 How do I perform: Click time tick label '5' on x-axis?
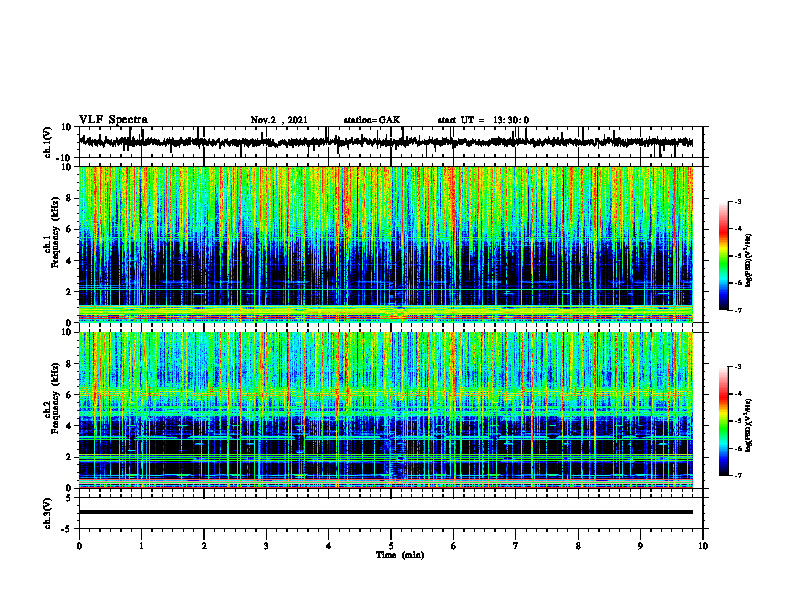(391, 546)
